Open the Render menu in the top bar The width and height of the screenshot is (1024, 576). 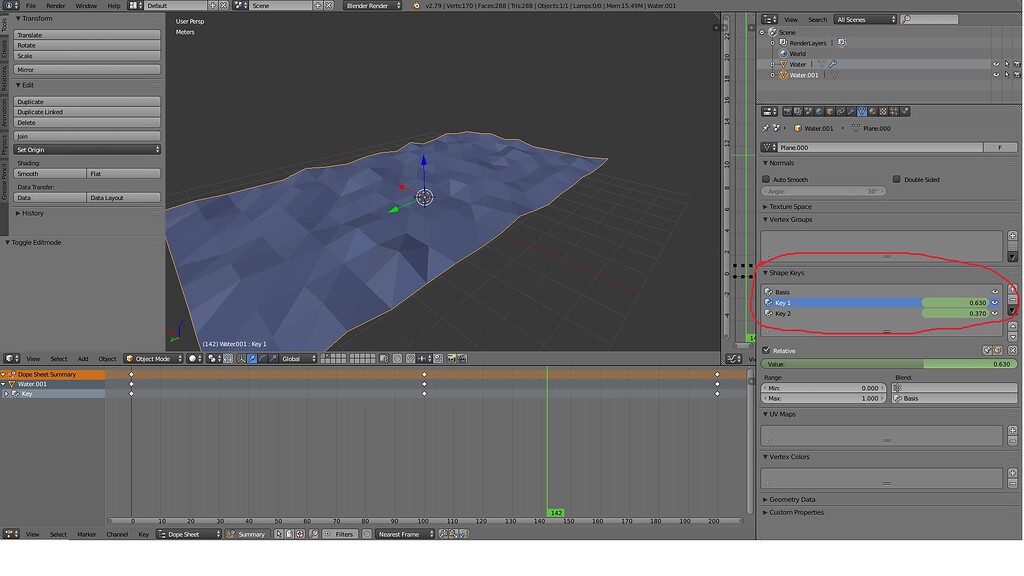tap(56, 5)
